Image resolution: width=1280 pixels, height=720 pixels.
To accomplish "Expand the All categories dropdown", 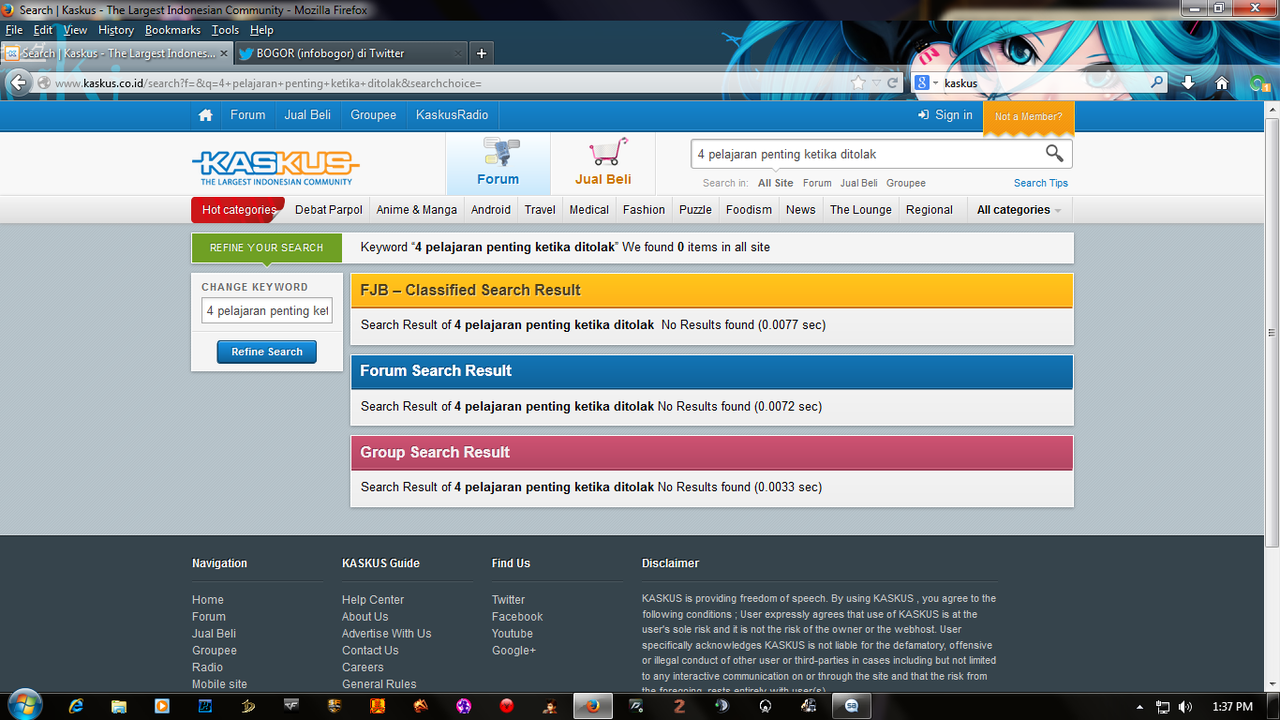I will coord(1019,210).
